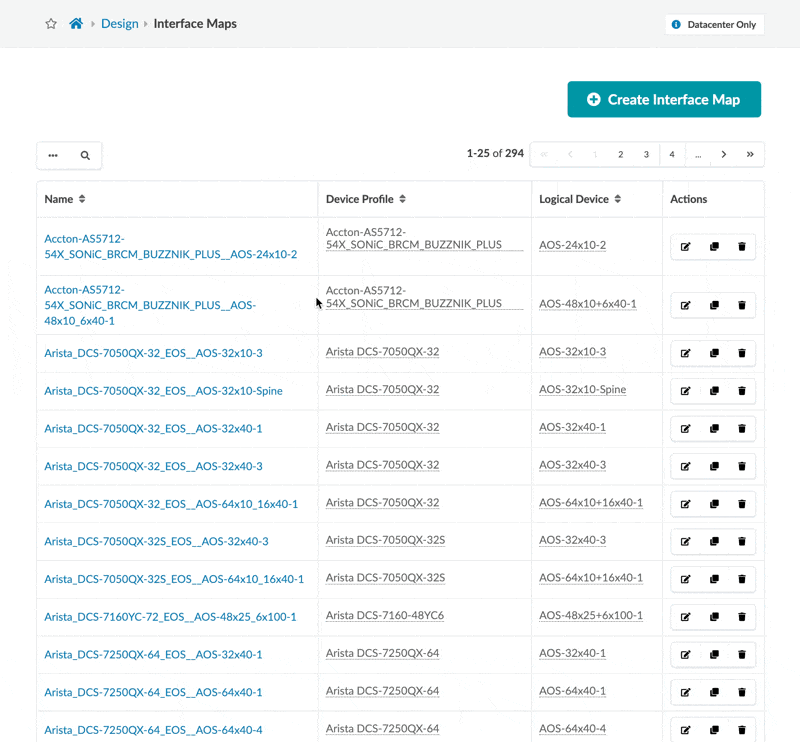
Task: Jump to last page of results
Action: tap(750, 155)
